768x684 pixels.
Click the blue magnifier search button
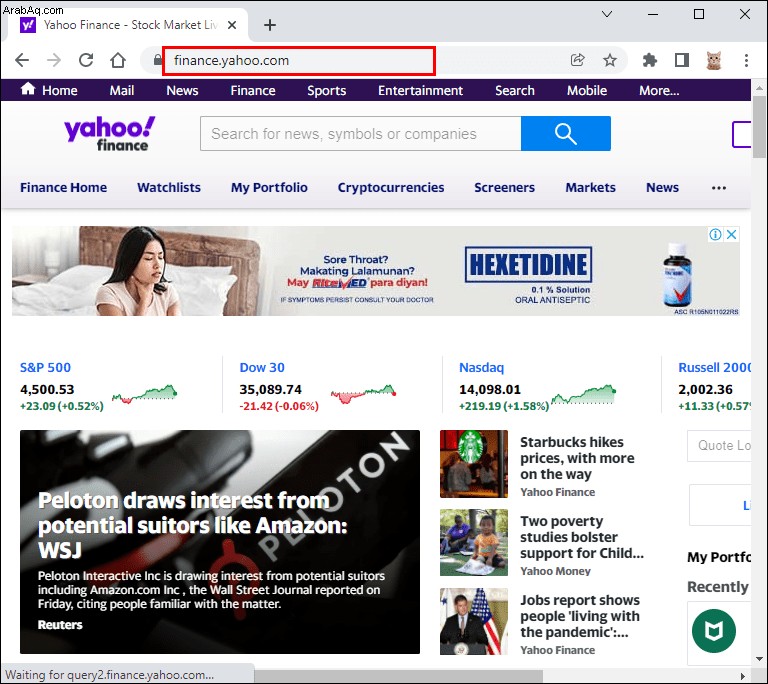566,133
